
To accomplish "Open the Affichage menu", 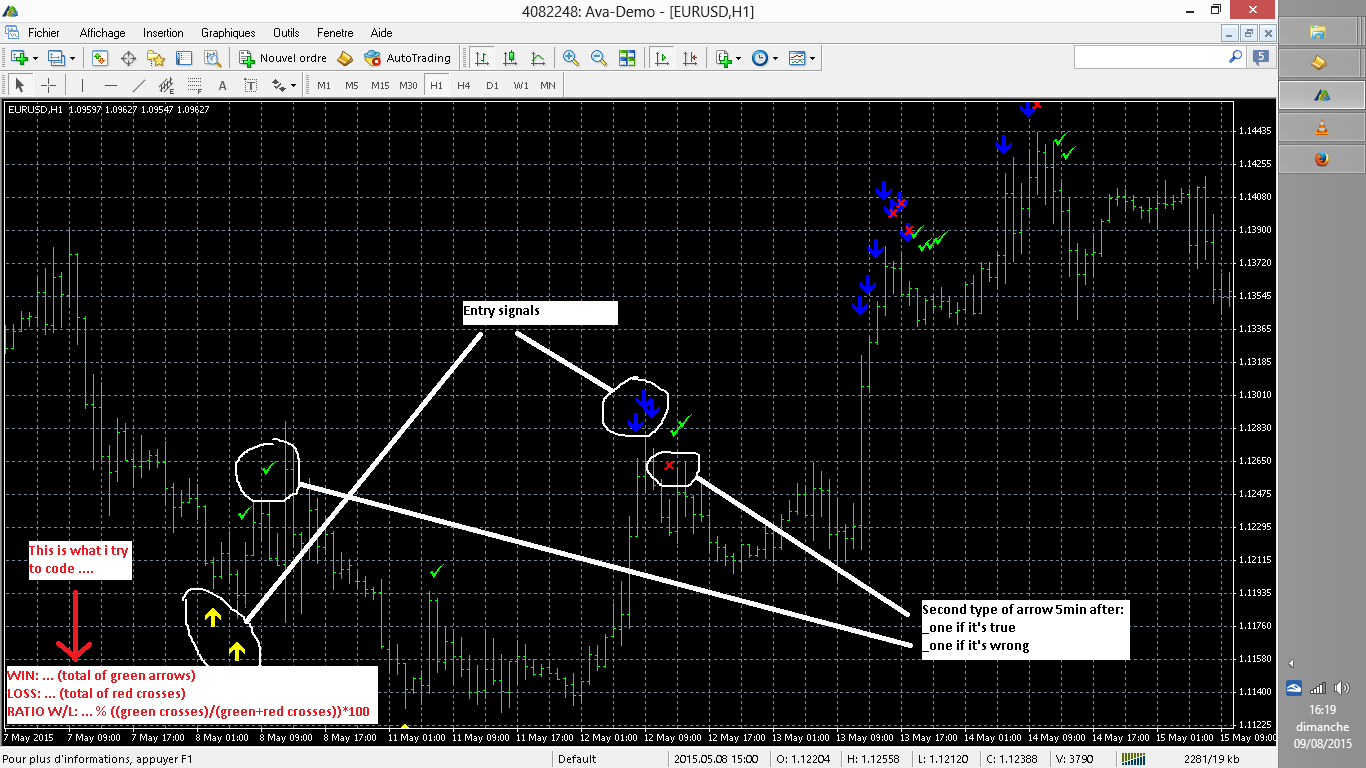I will point(102,32).
